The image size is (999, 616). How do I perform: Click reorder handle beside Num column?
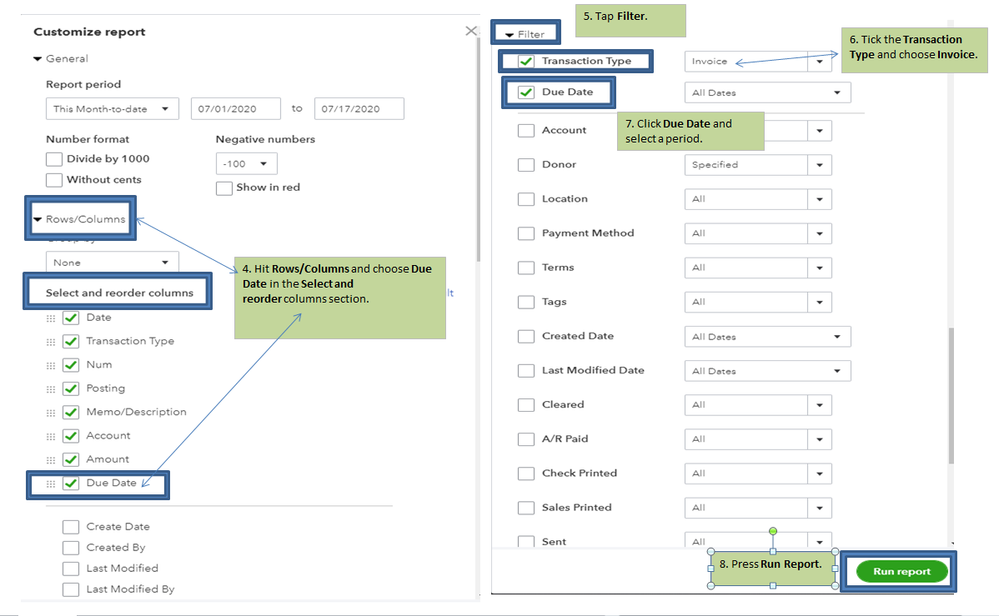click(51, 365)
